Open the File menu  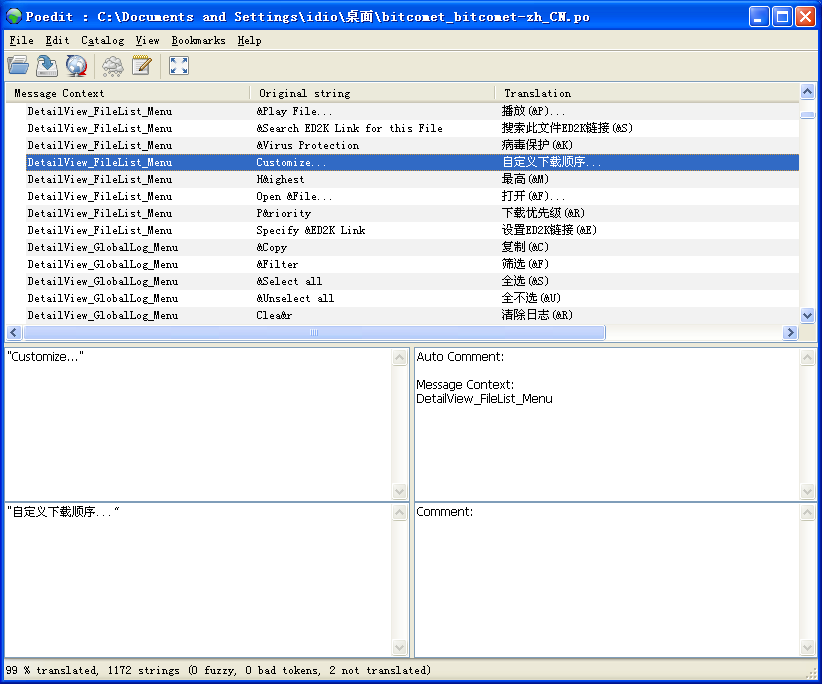[x=19, y=41]
